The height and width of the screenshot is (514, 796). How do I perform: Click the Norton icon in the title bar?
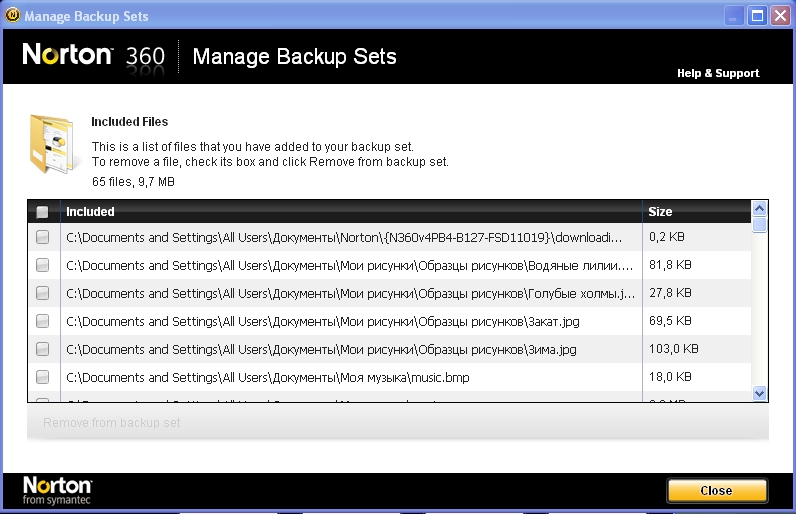(12, 15)
